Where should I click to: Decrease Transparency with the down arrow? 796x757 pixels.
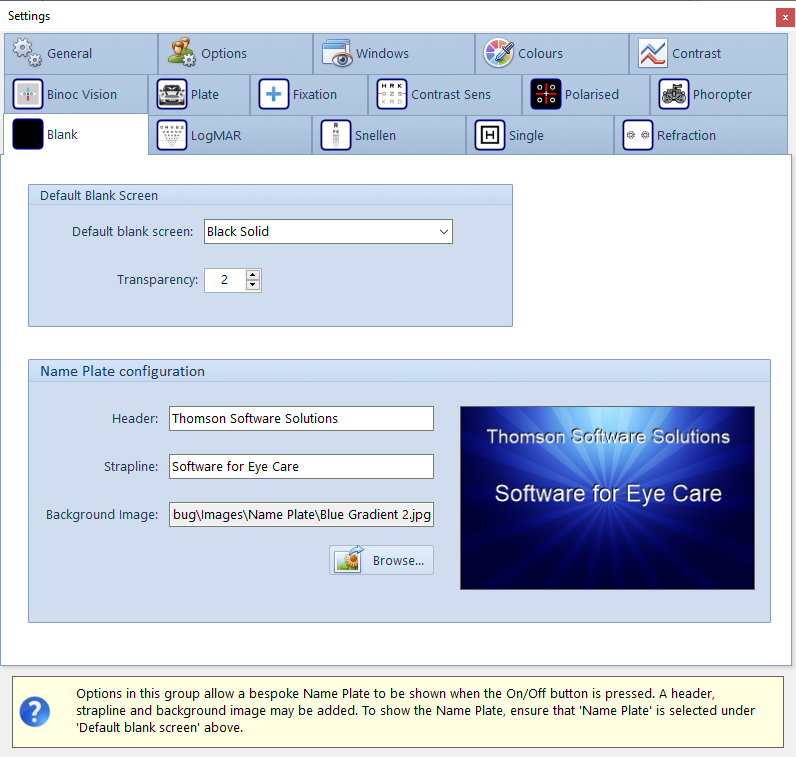(253, 285)
